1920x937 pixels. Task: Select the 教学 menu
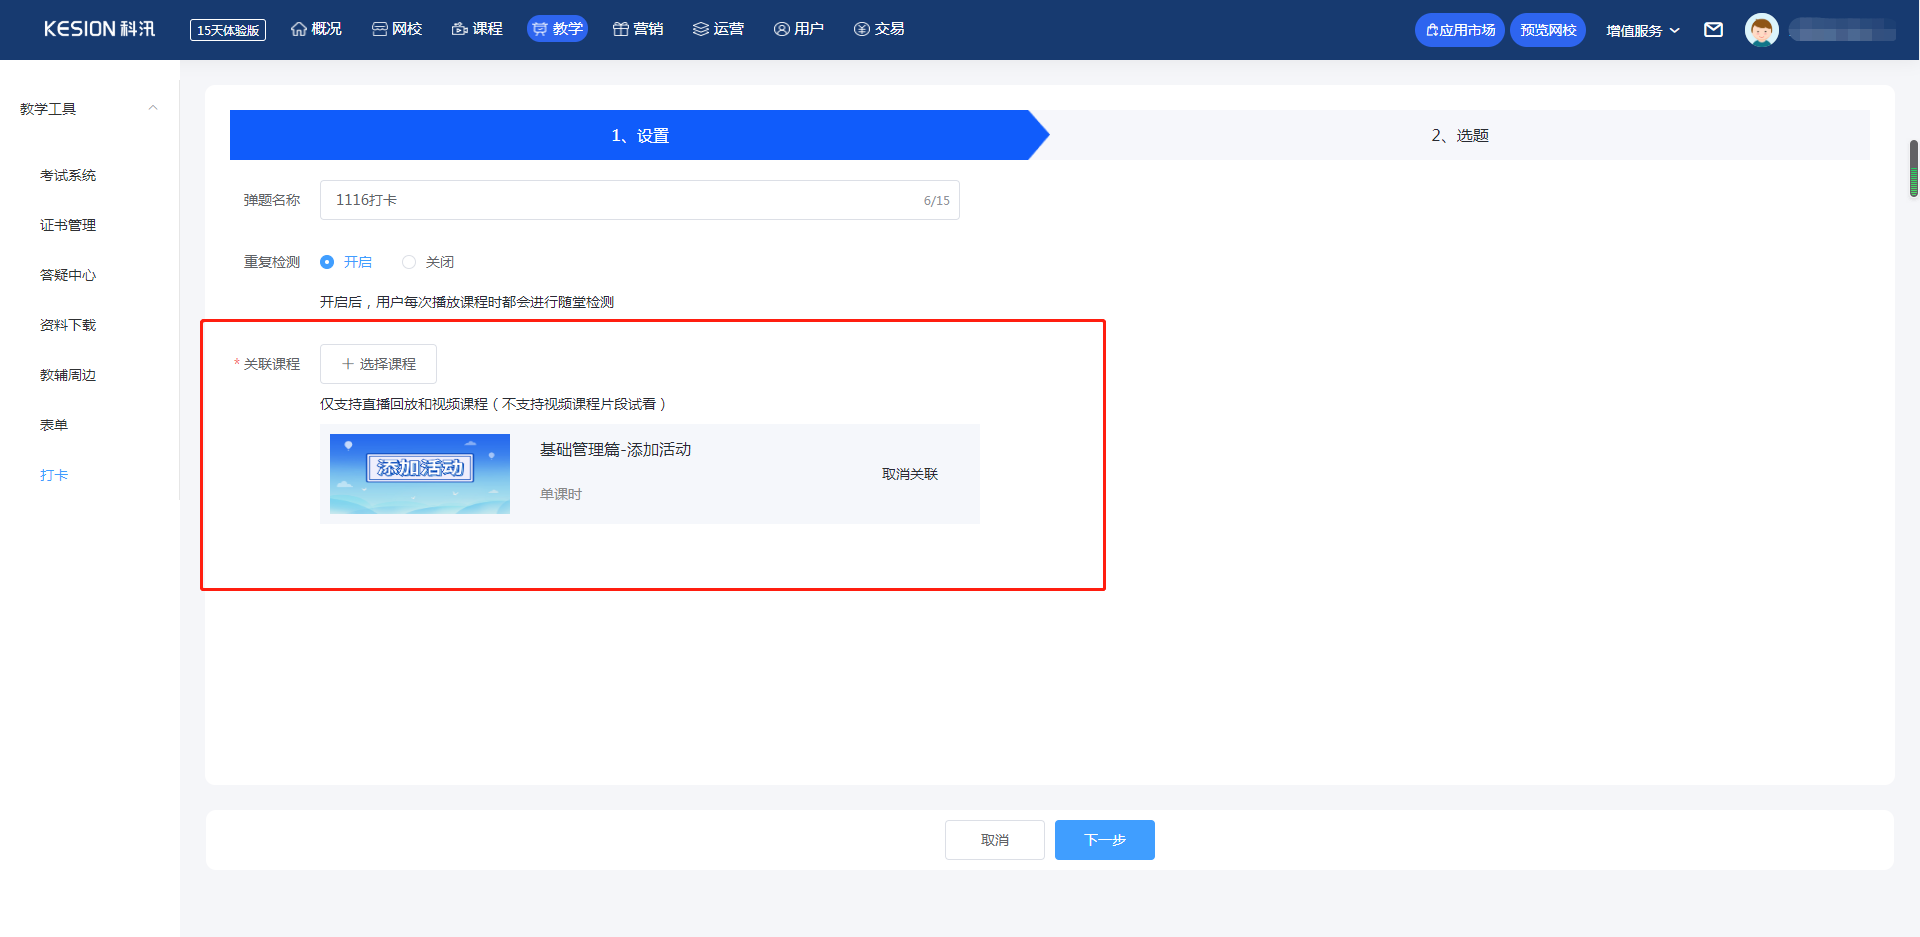[557, 29]
